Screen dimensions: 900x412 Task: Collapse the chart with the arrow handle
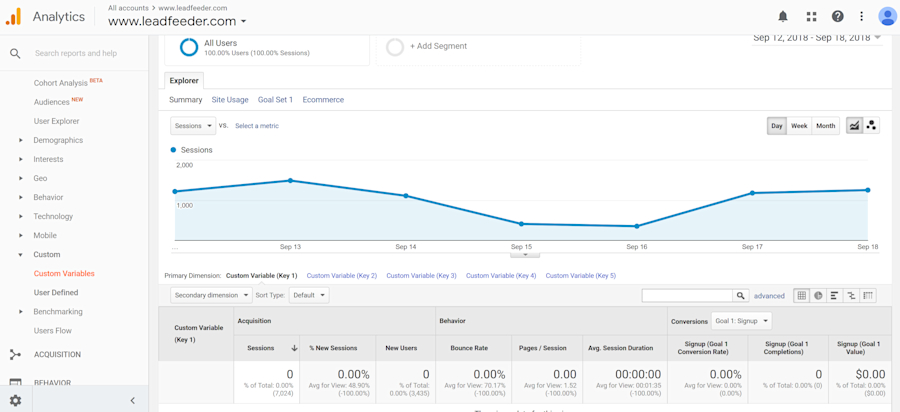click(525, 254)
